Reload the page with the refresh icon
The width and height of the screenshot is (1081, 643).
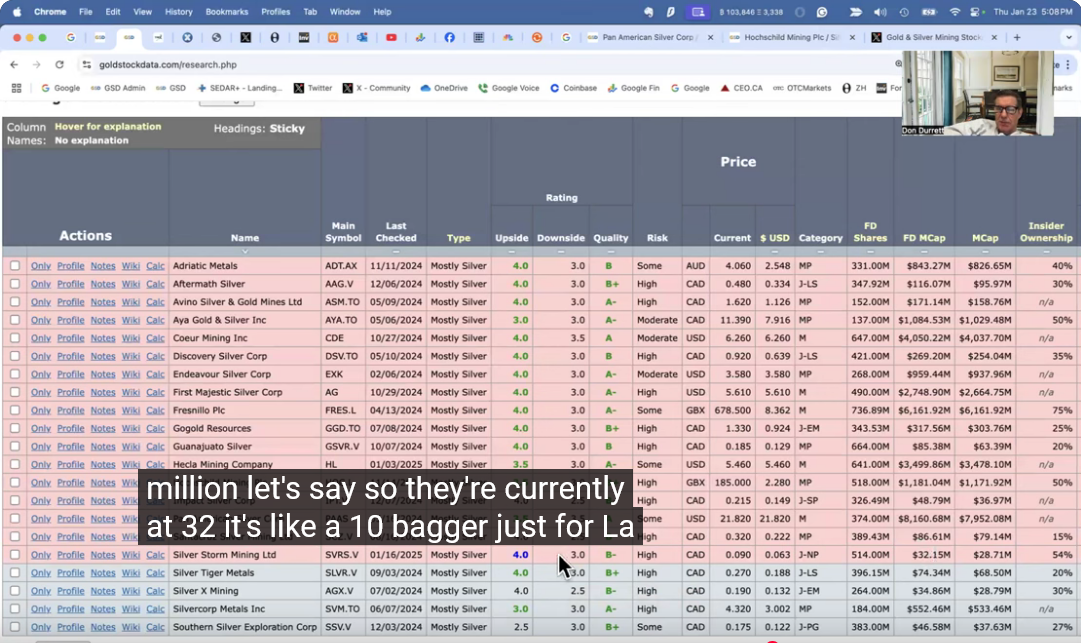[x=57, y=64]
